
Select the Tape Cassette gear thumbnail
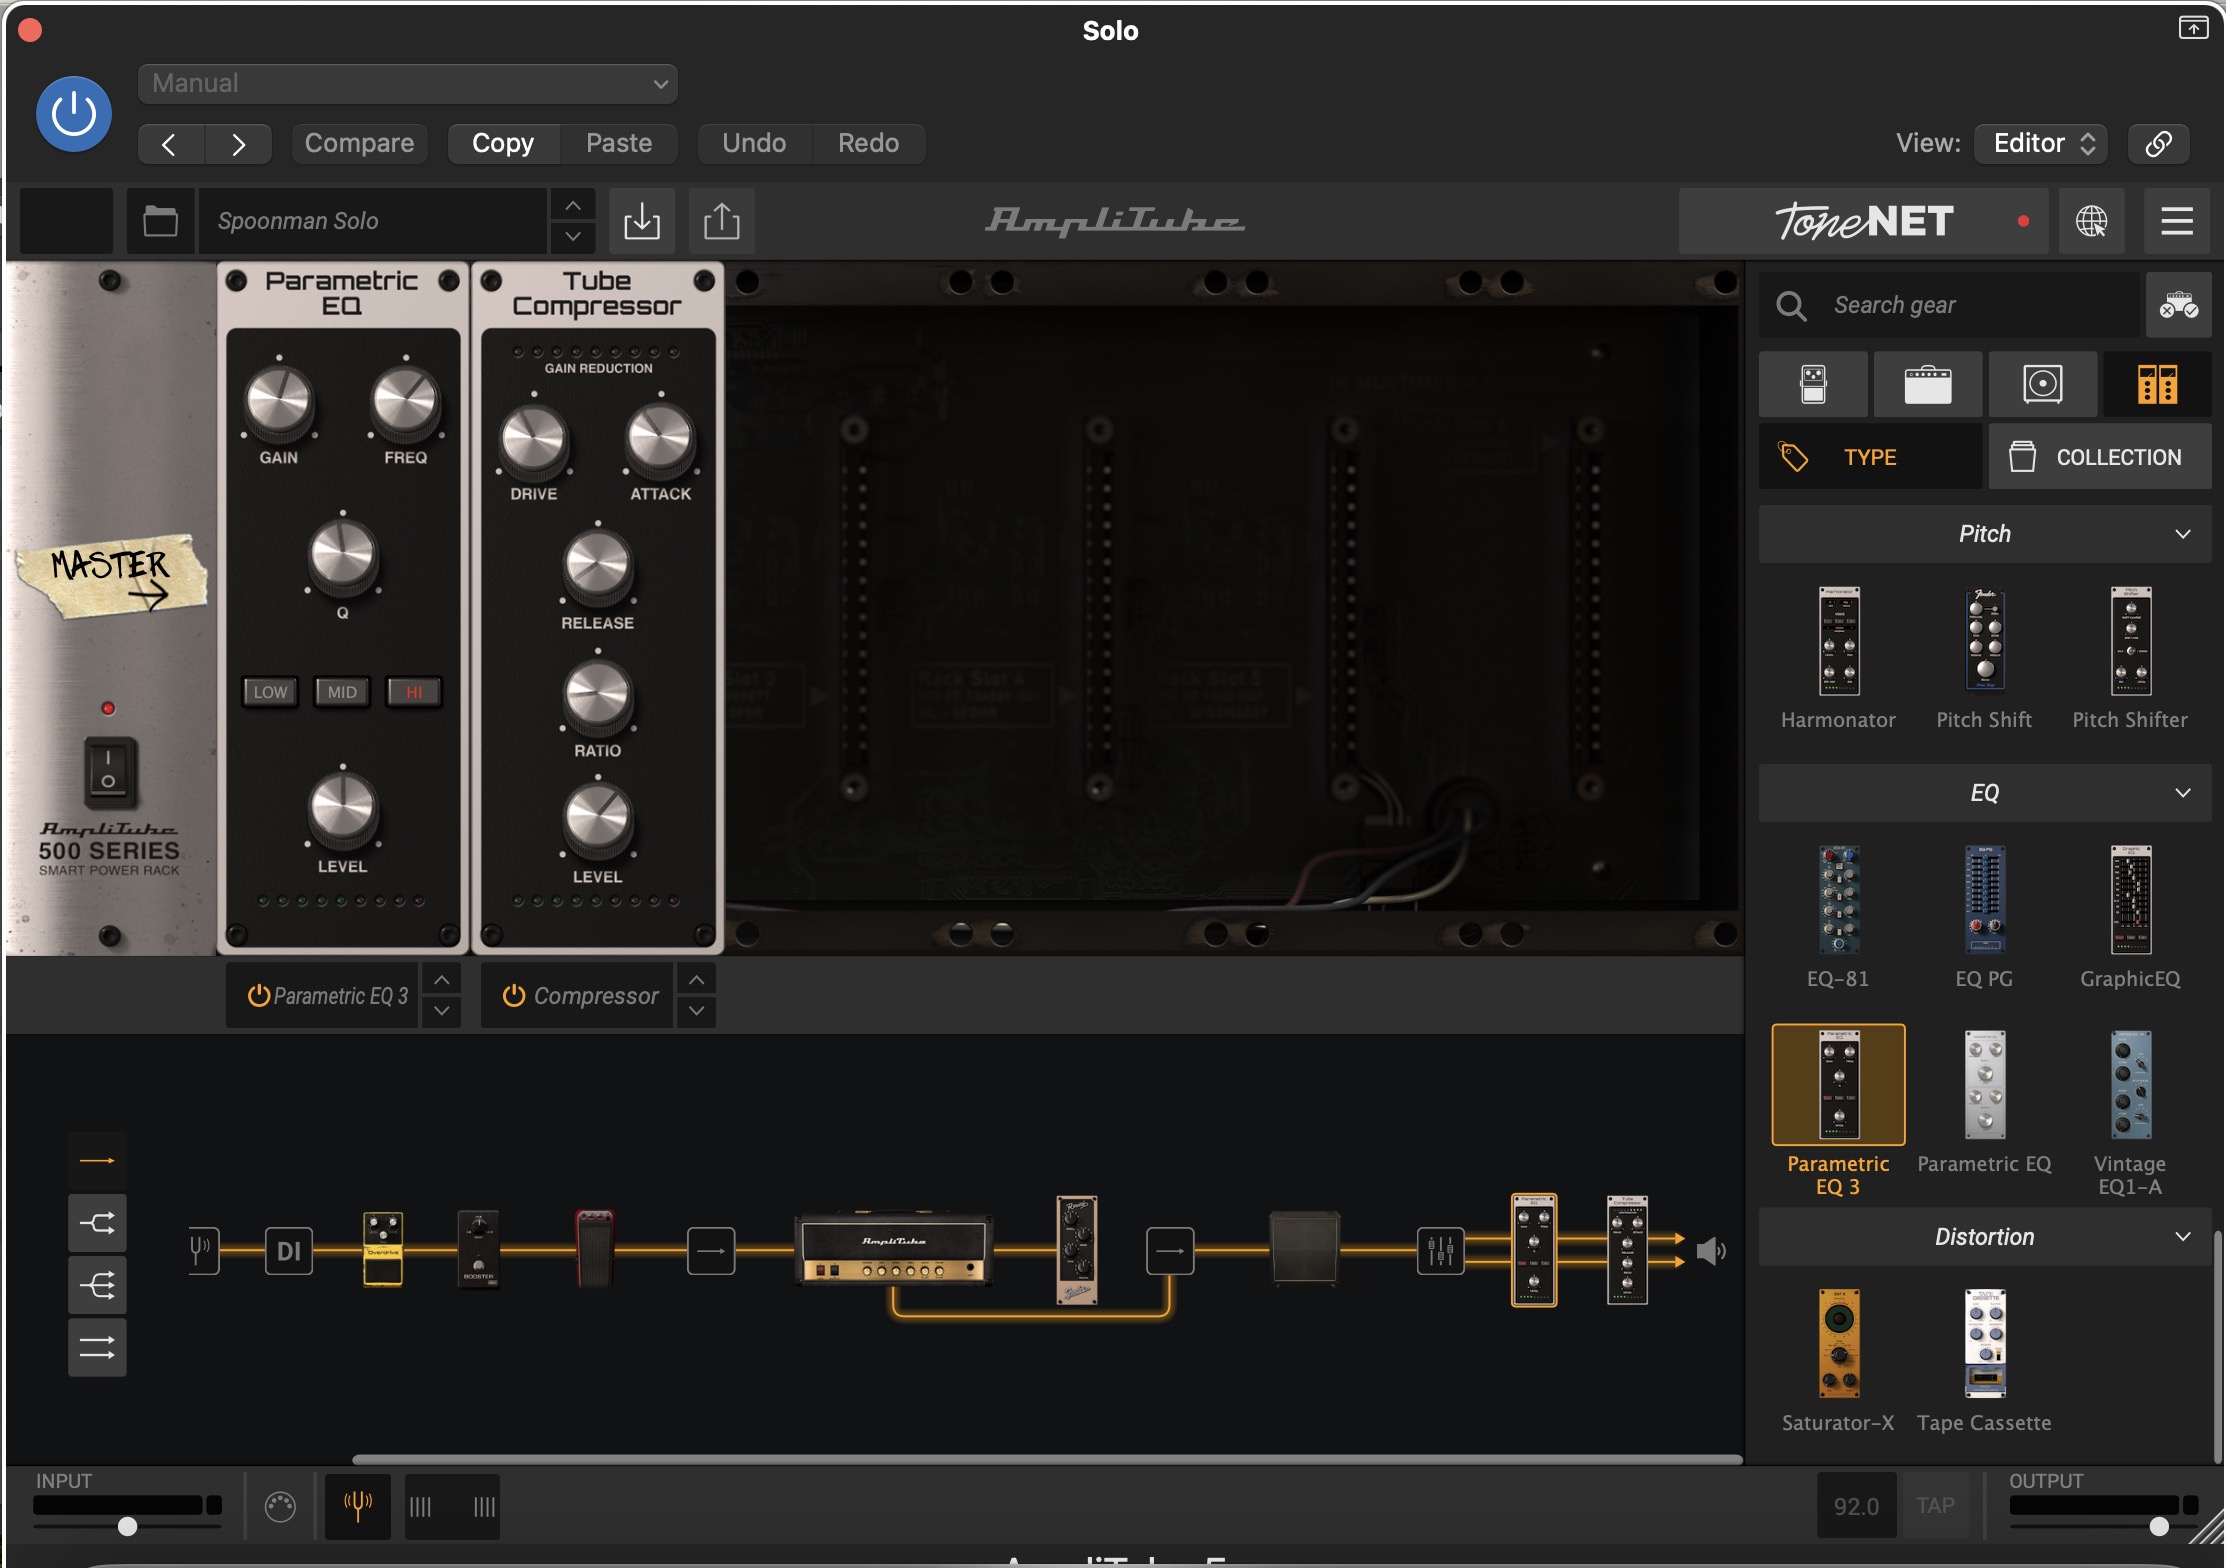1985,1343
